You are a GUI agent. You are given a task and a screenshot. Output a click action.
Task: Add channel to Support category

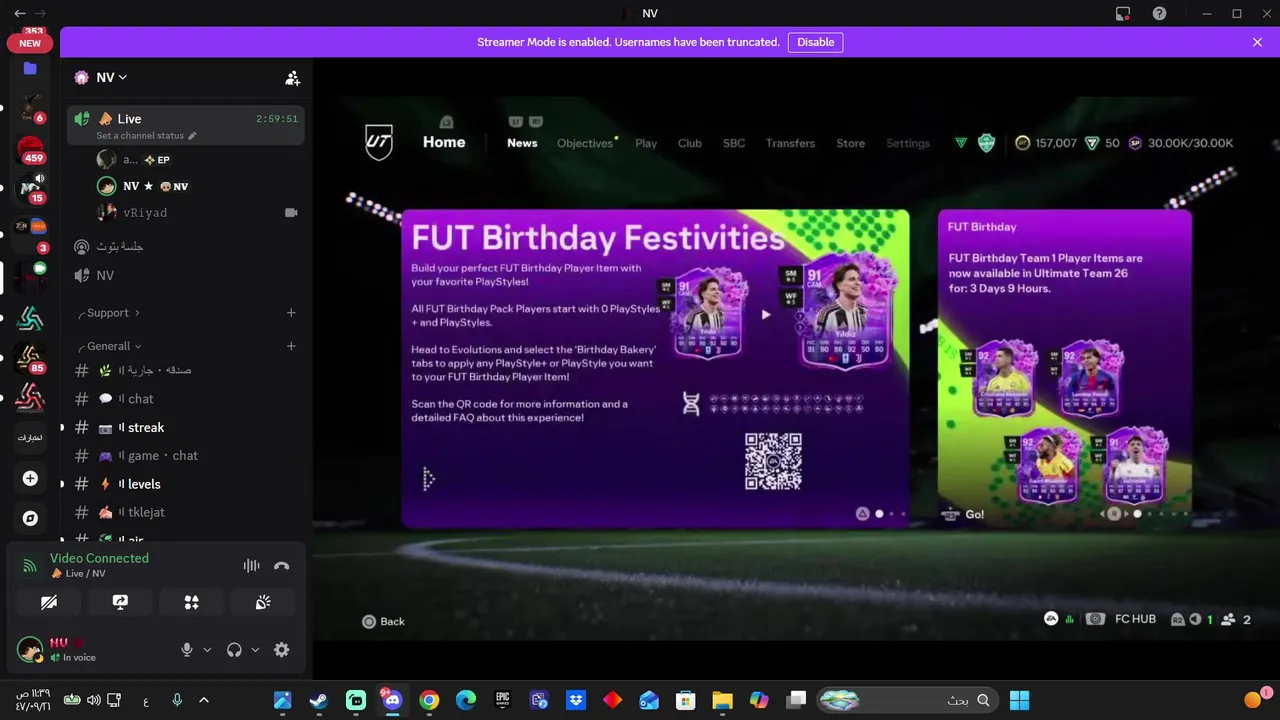291,313
